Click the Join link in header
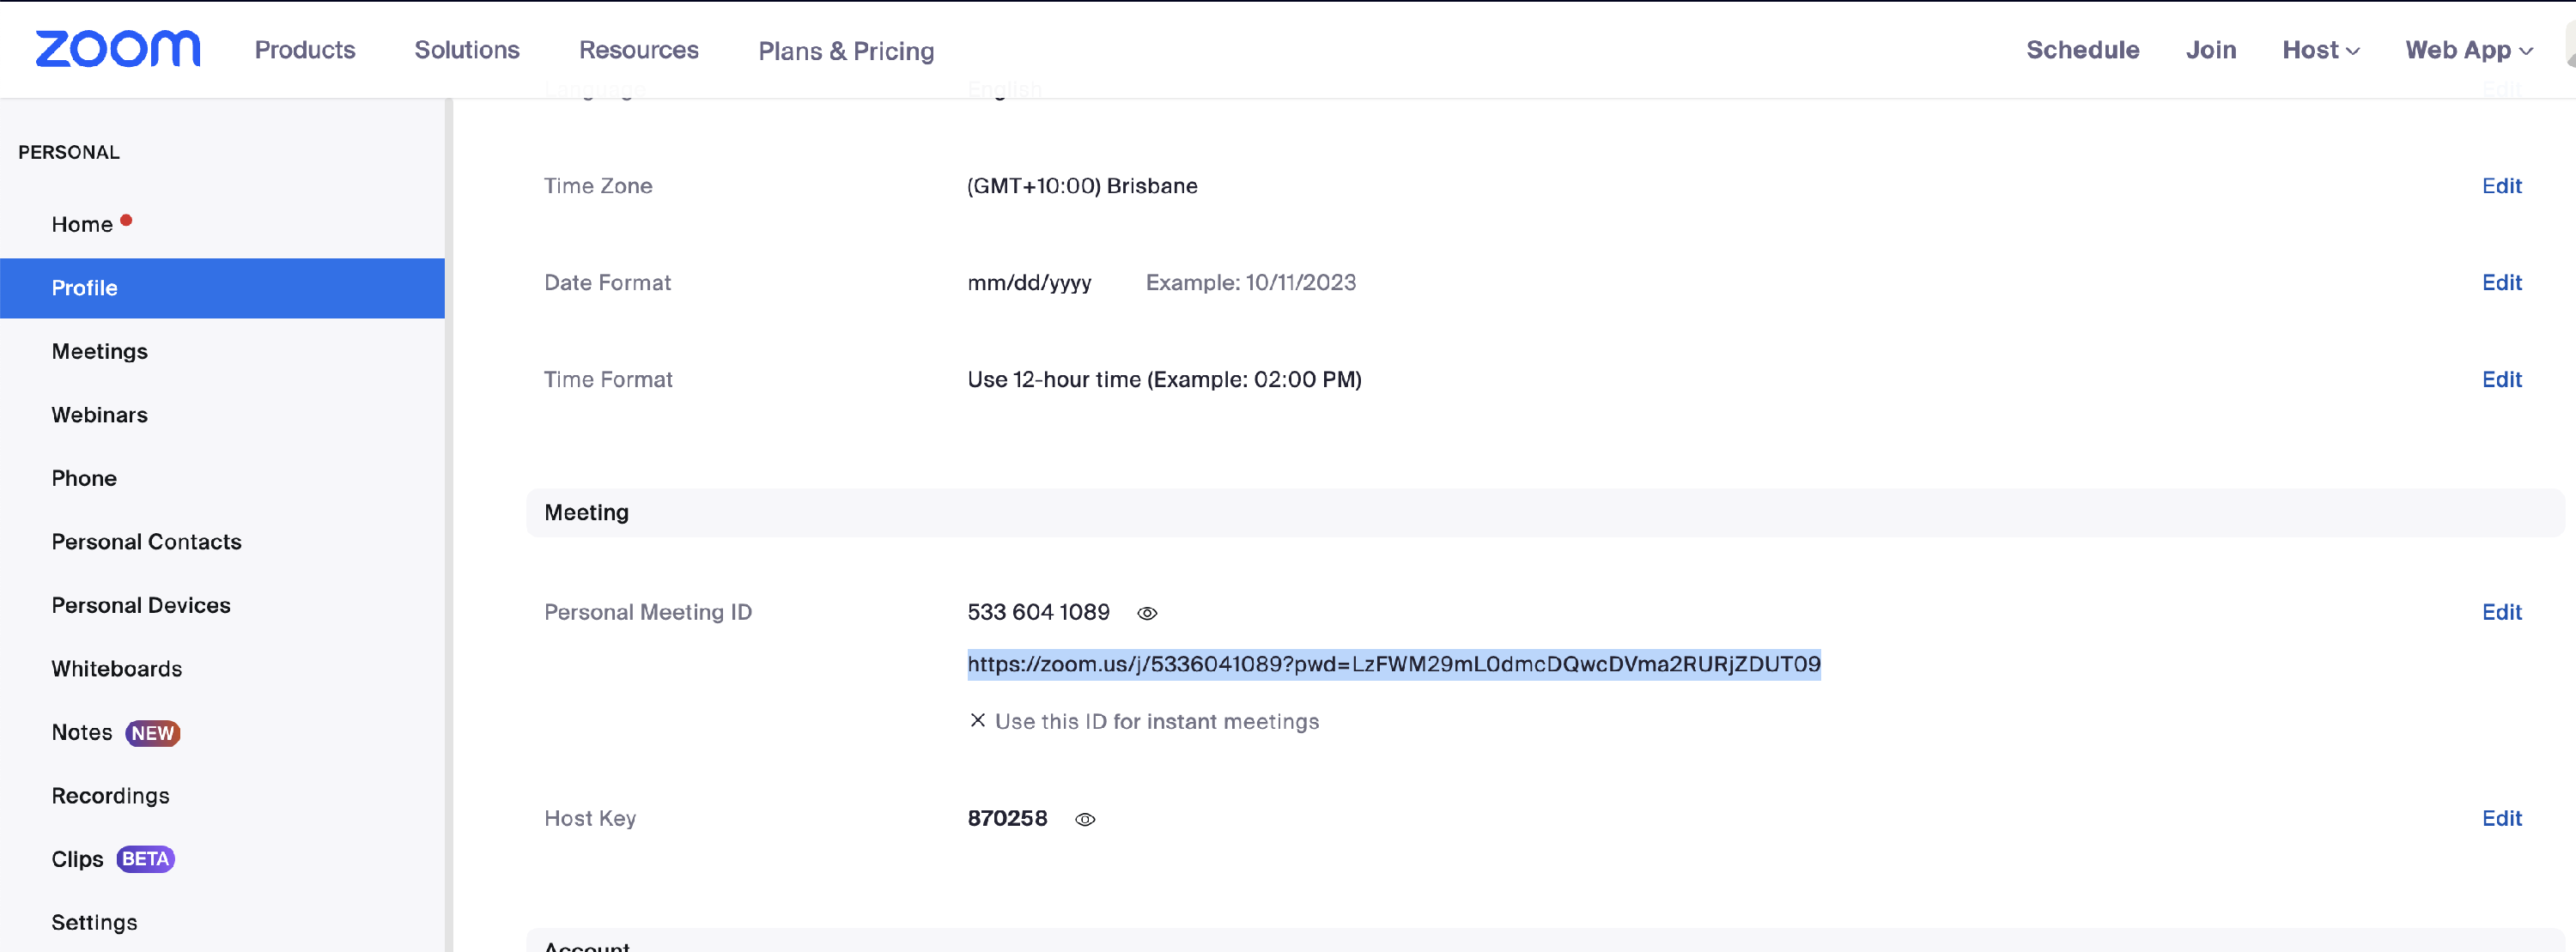The image size is (2576, 952). coord(2210,50)
